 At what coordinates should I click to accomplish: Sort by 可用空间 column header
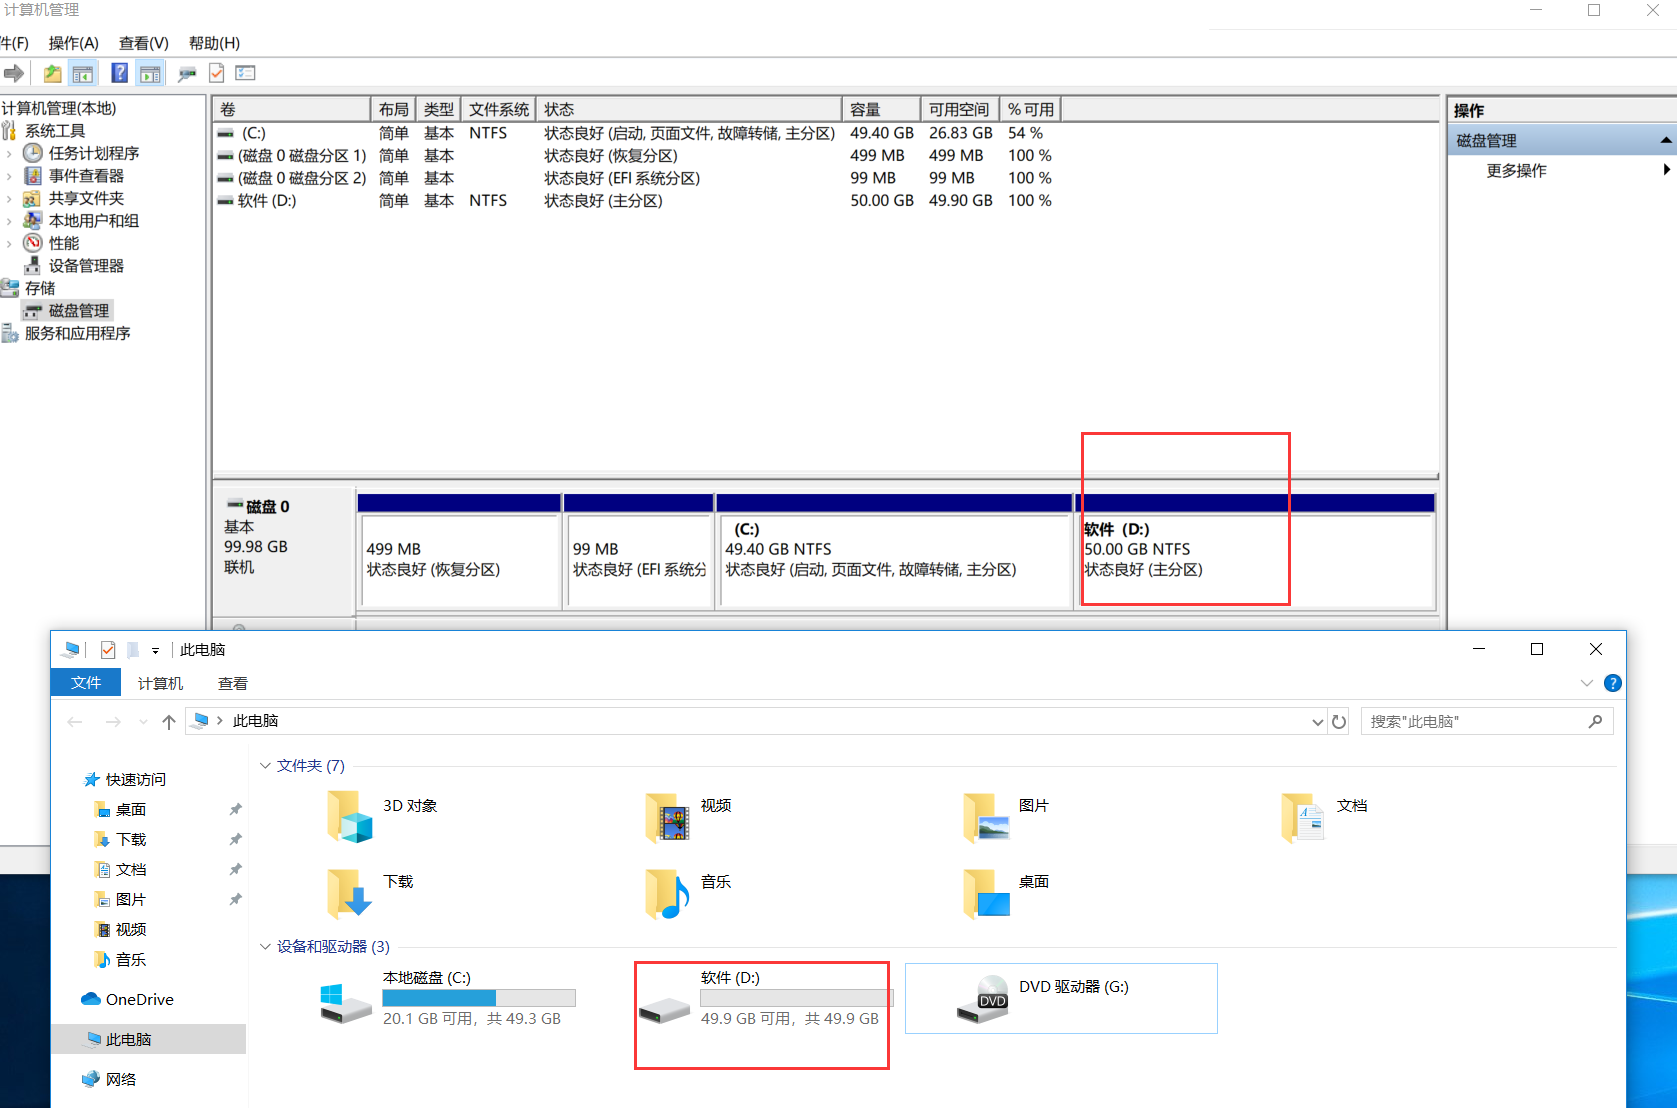click(x=960, y=109)
